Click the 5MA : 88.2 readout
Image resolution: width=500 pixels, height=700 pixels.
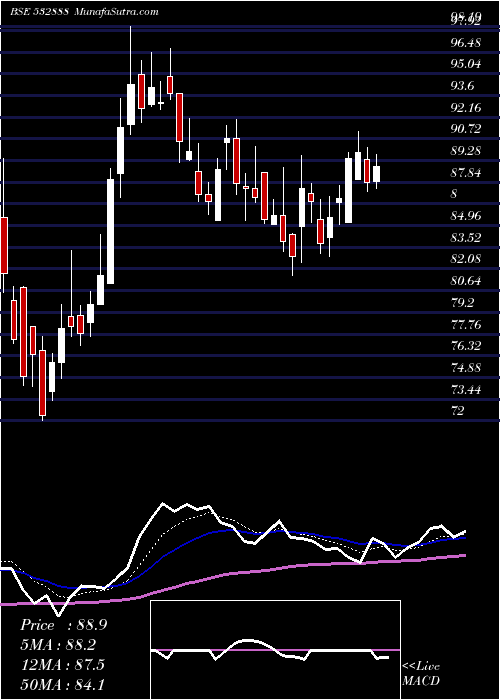click(x=58, y=645)
